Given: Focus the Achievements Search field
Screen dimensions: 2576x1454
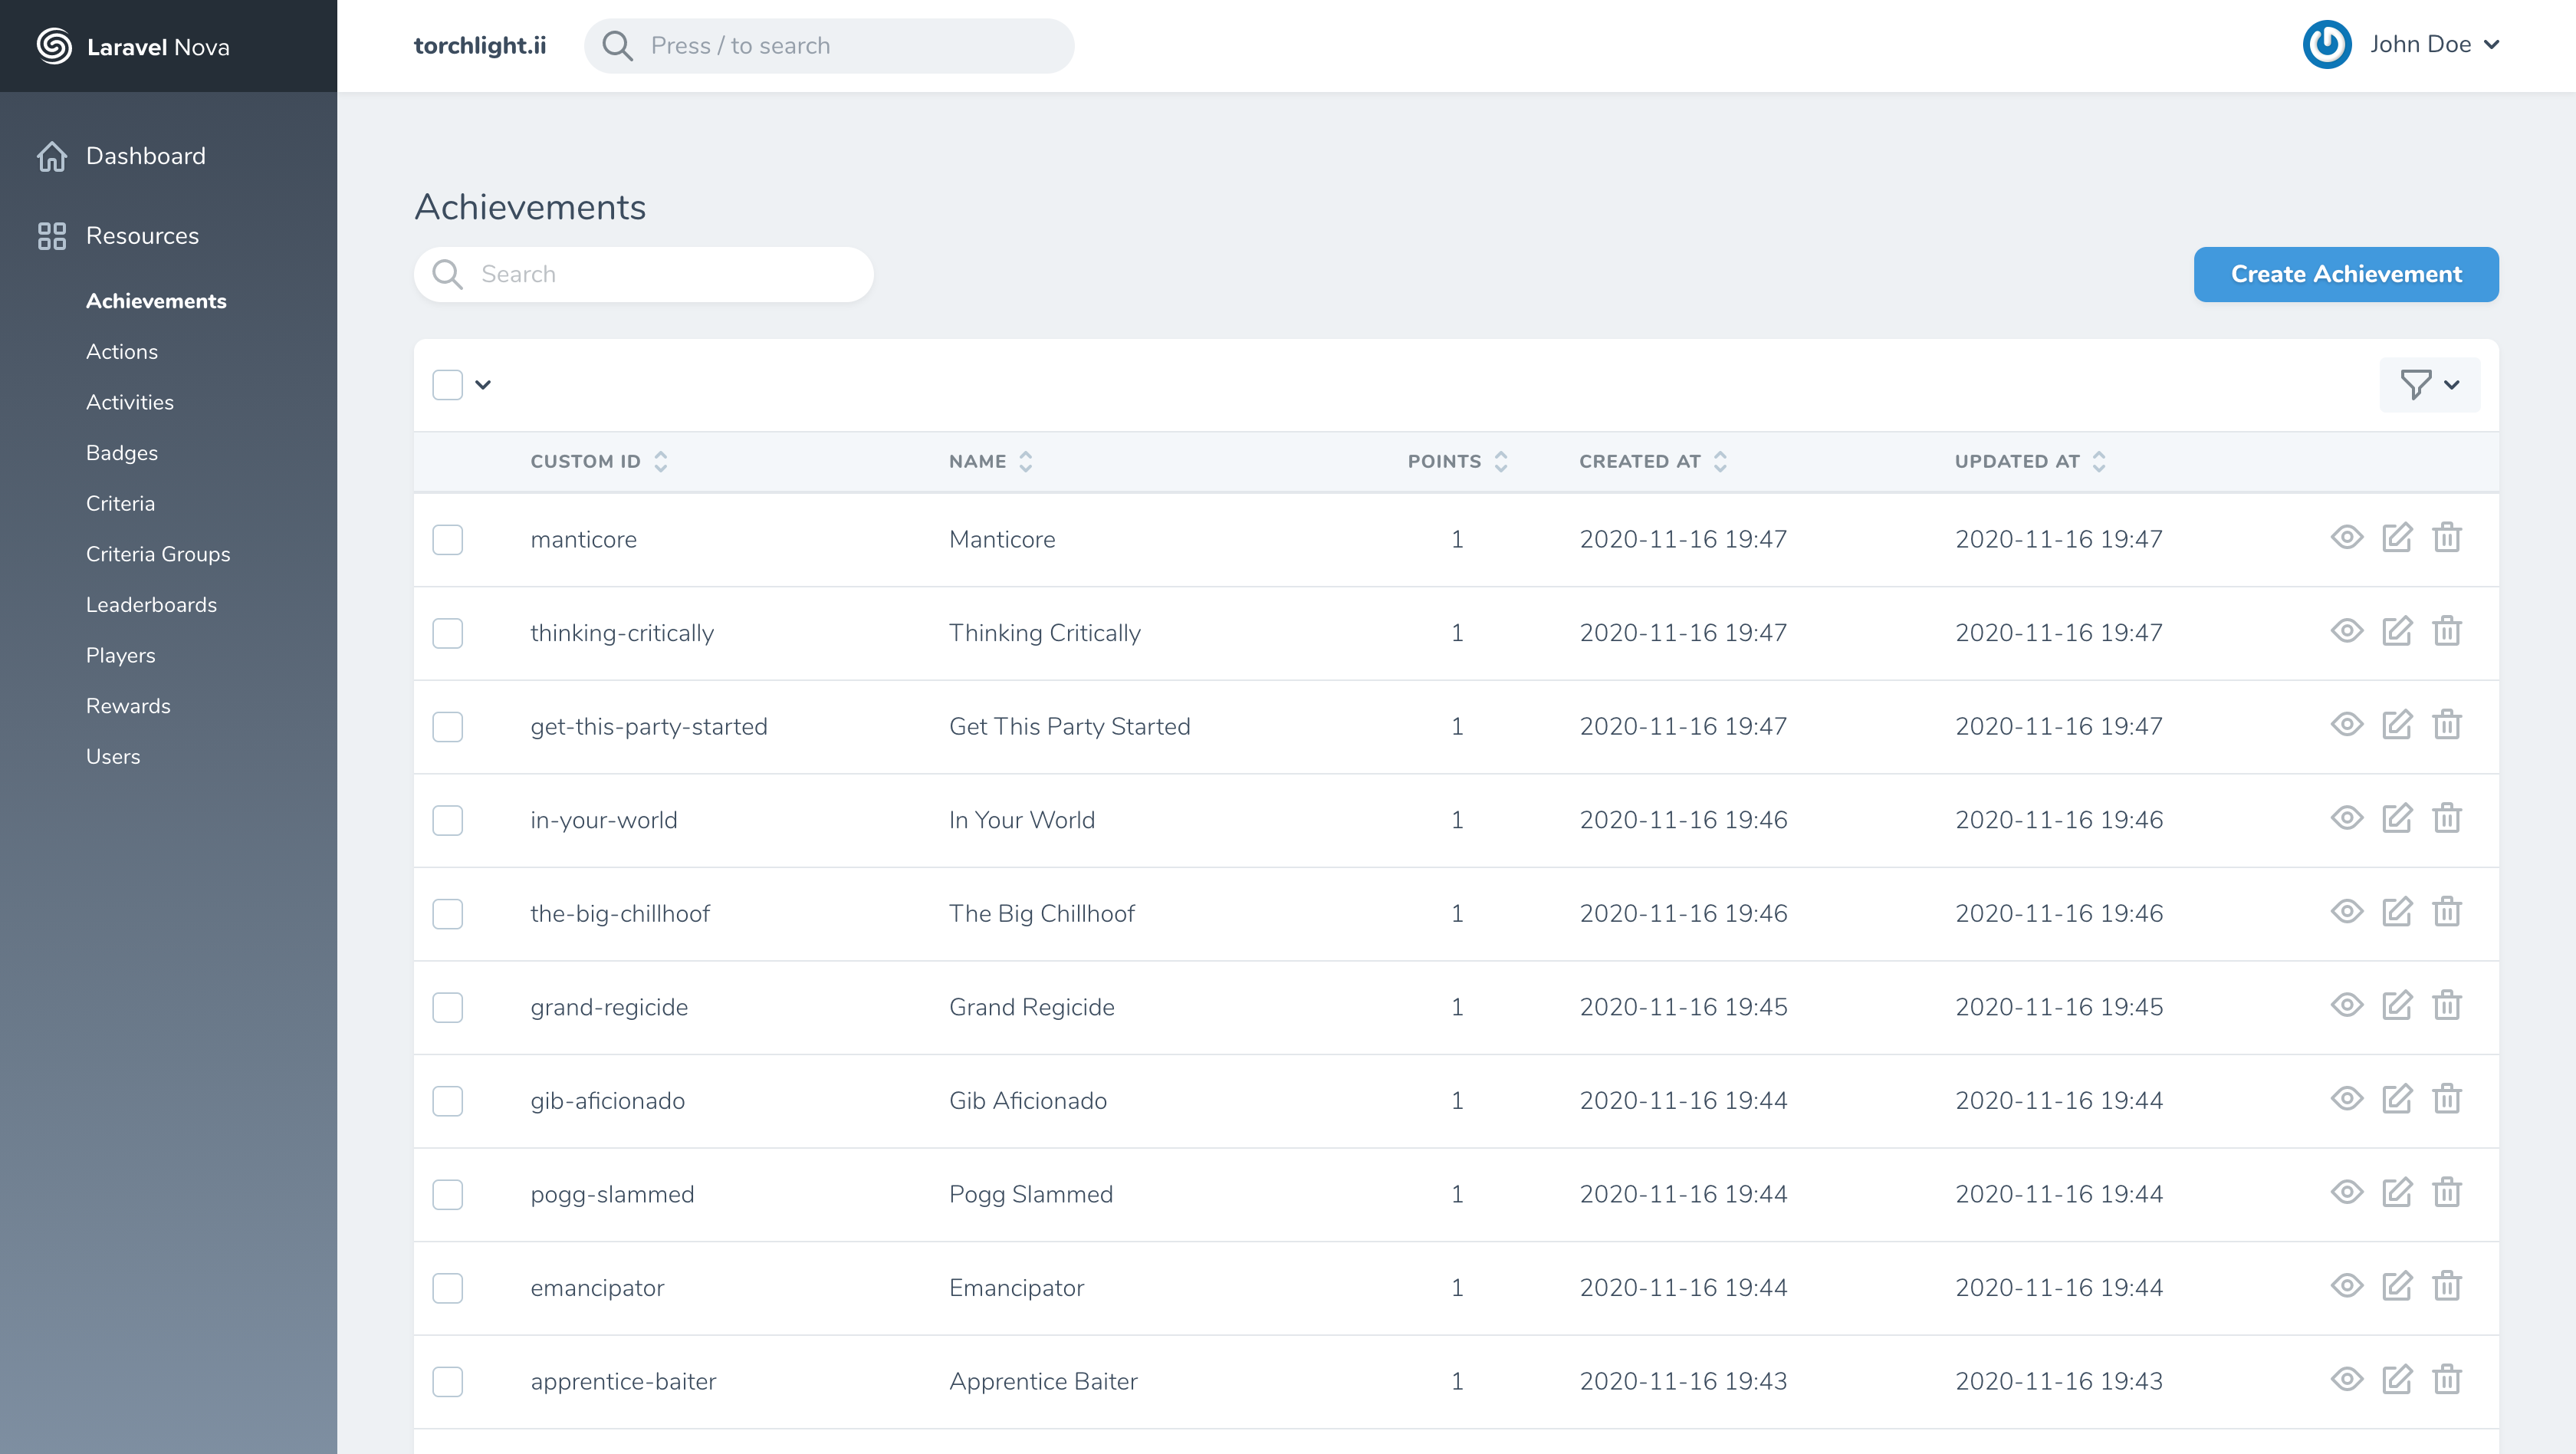Looking at the screenshot, I should tap(643, 274).
